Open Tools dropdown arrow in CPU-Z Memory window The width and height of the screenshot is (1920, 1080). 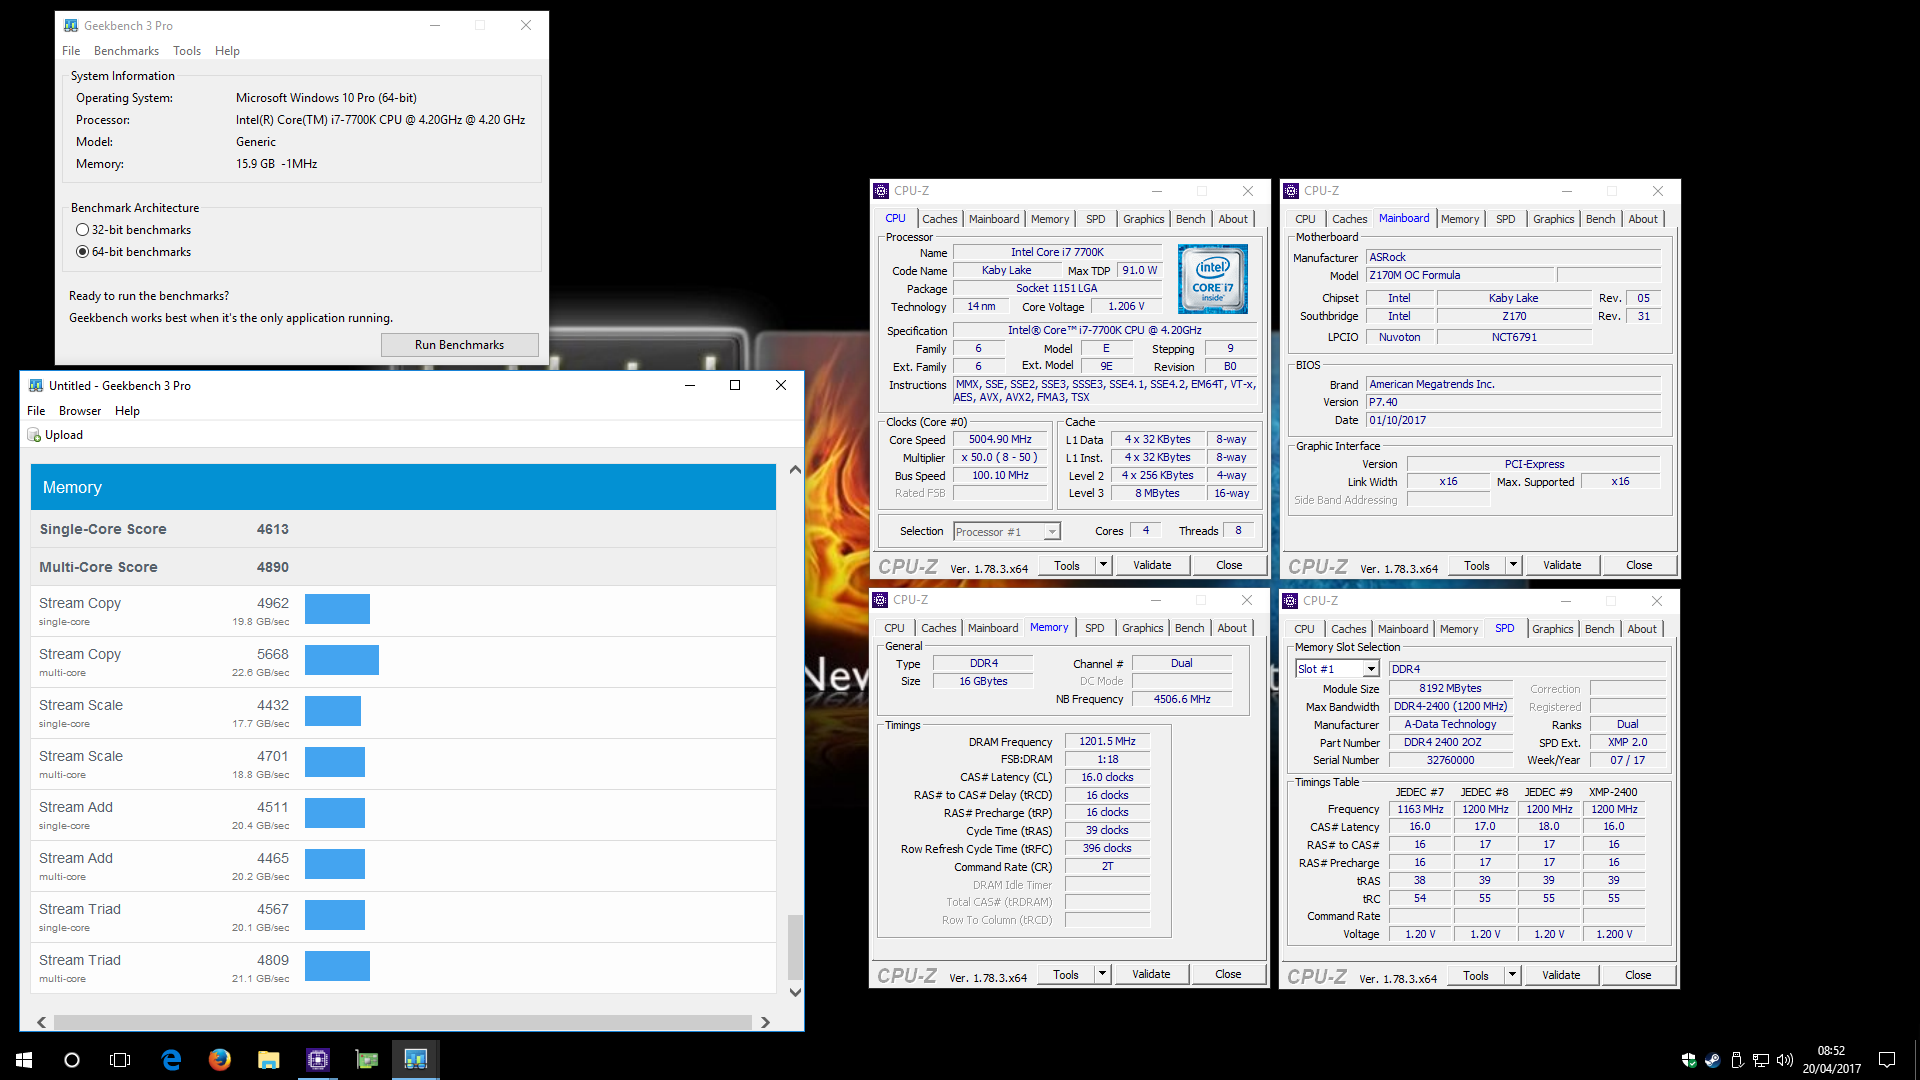point(1102,974)
